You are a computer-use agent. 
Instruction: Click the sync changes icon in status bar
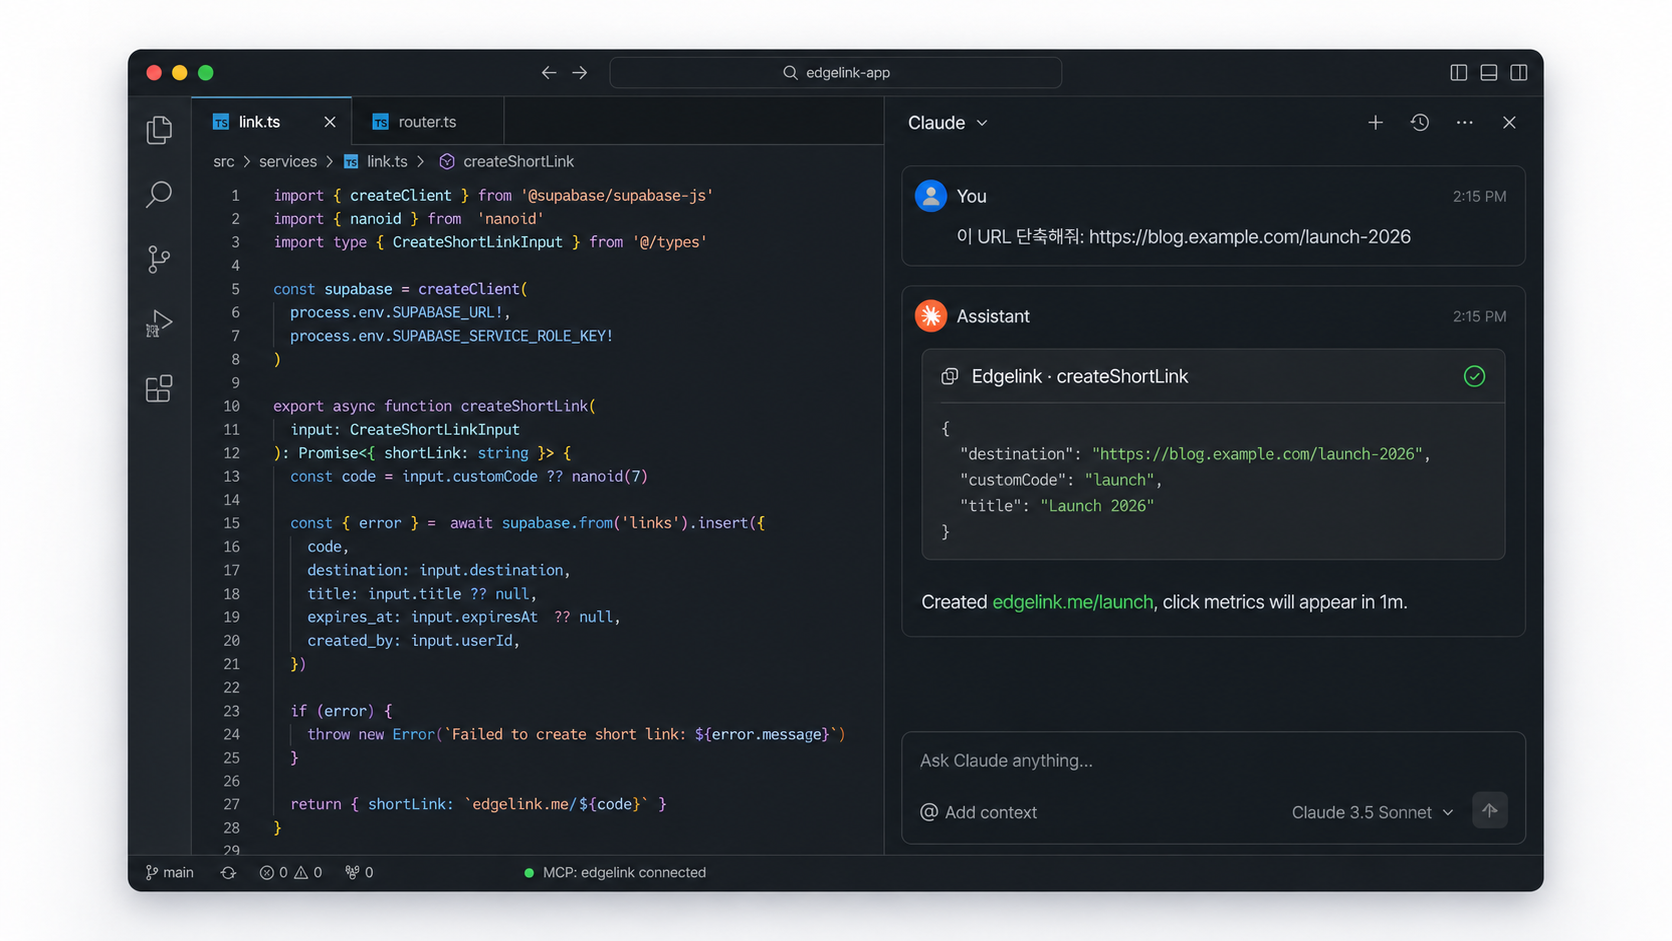[x=228, y=872]
